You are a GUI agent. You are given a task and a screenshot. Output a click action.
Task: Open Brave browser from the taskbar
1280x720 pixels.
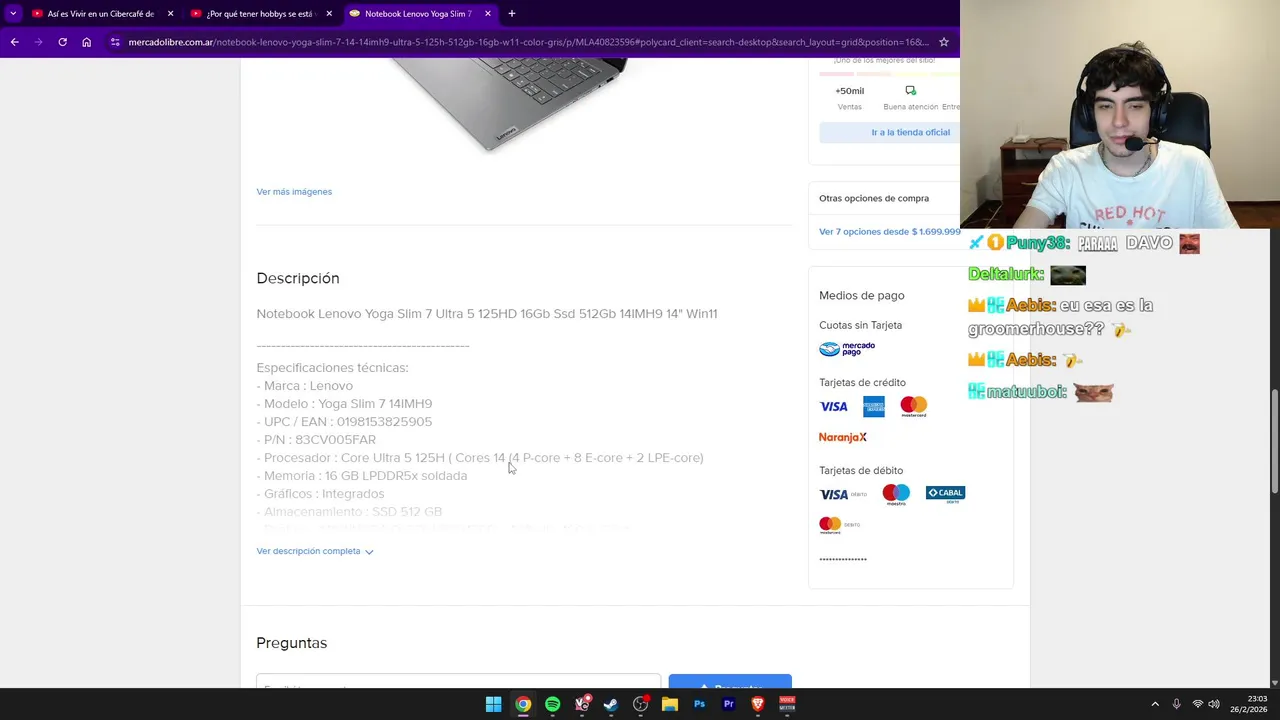coord(758,704)
